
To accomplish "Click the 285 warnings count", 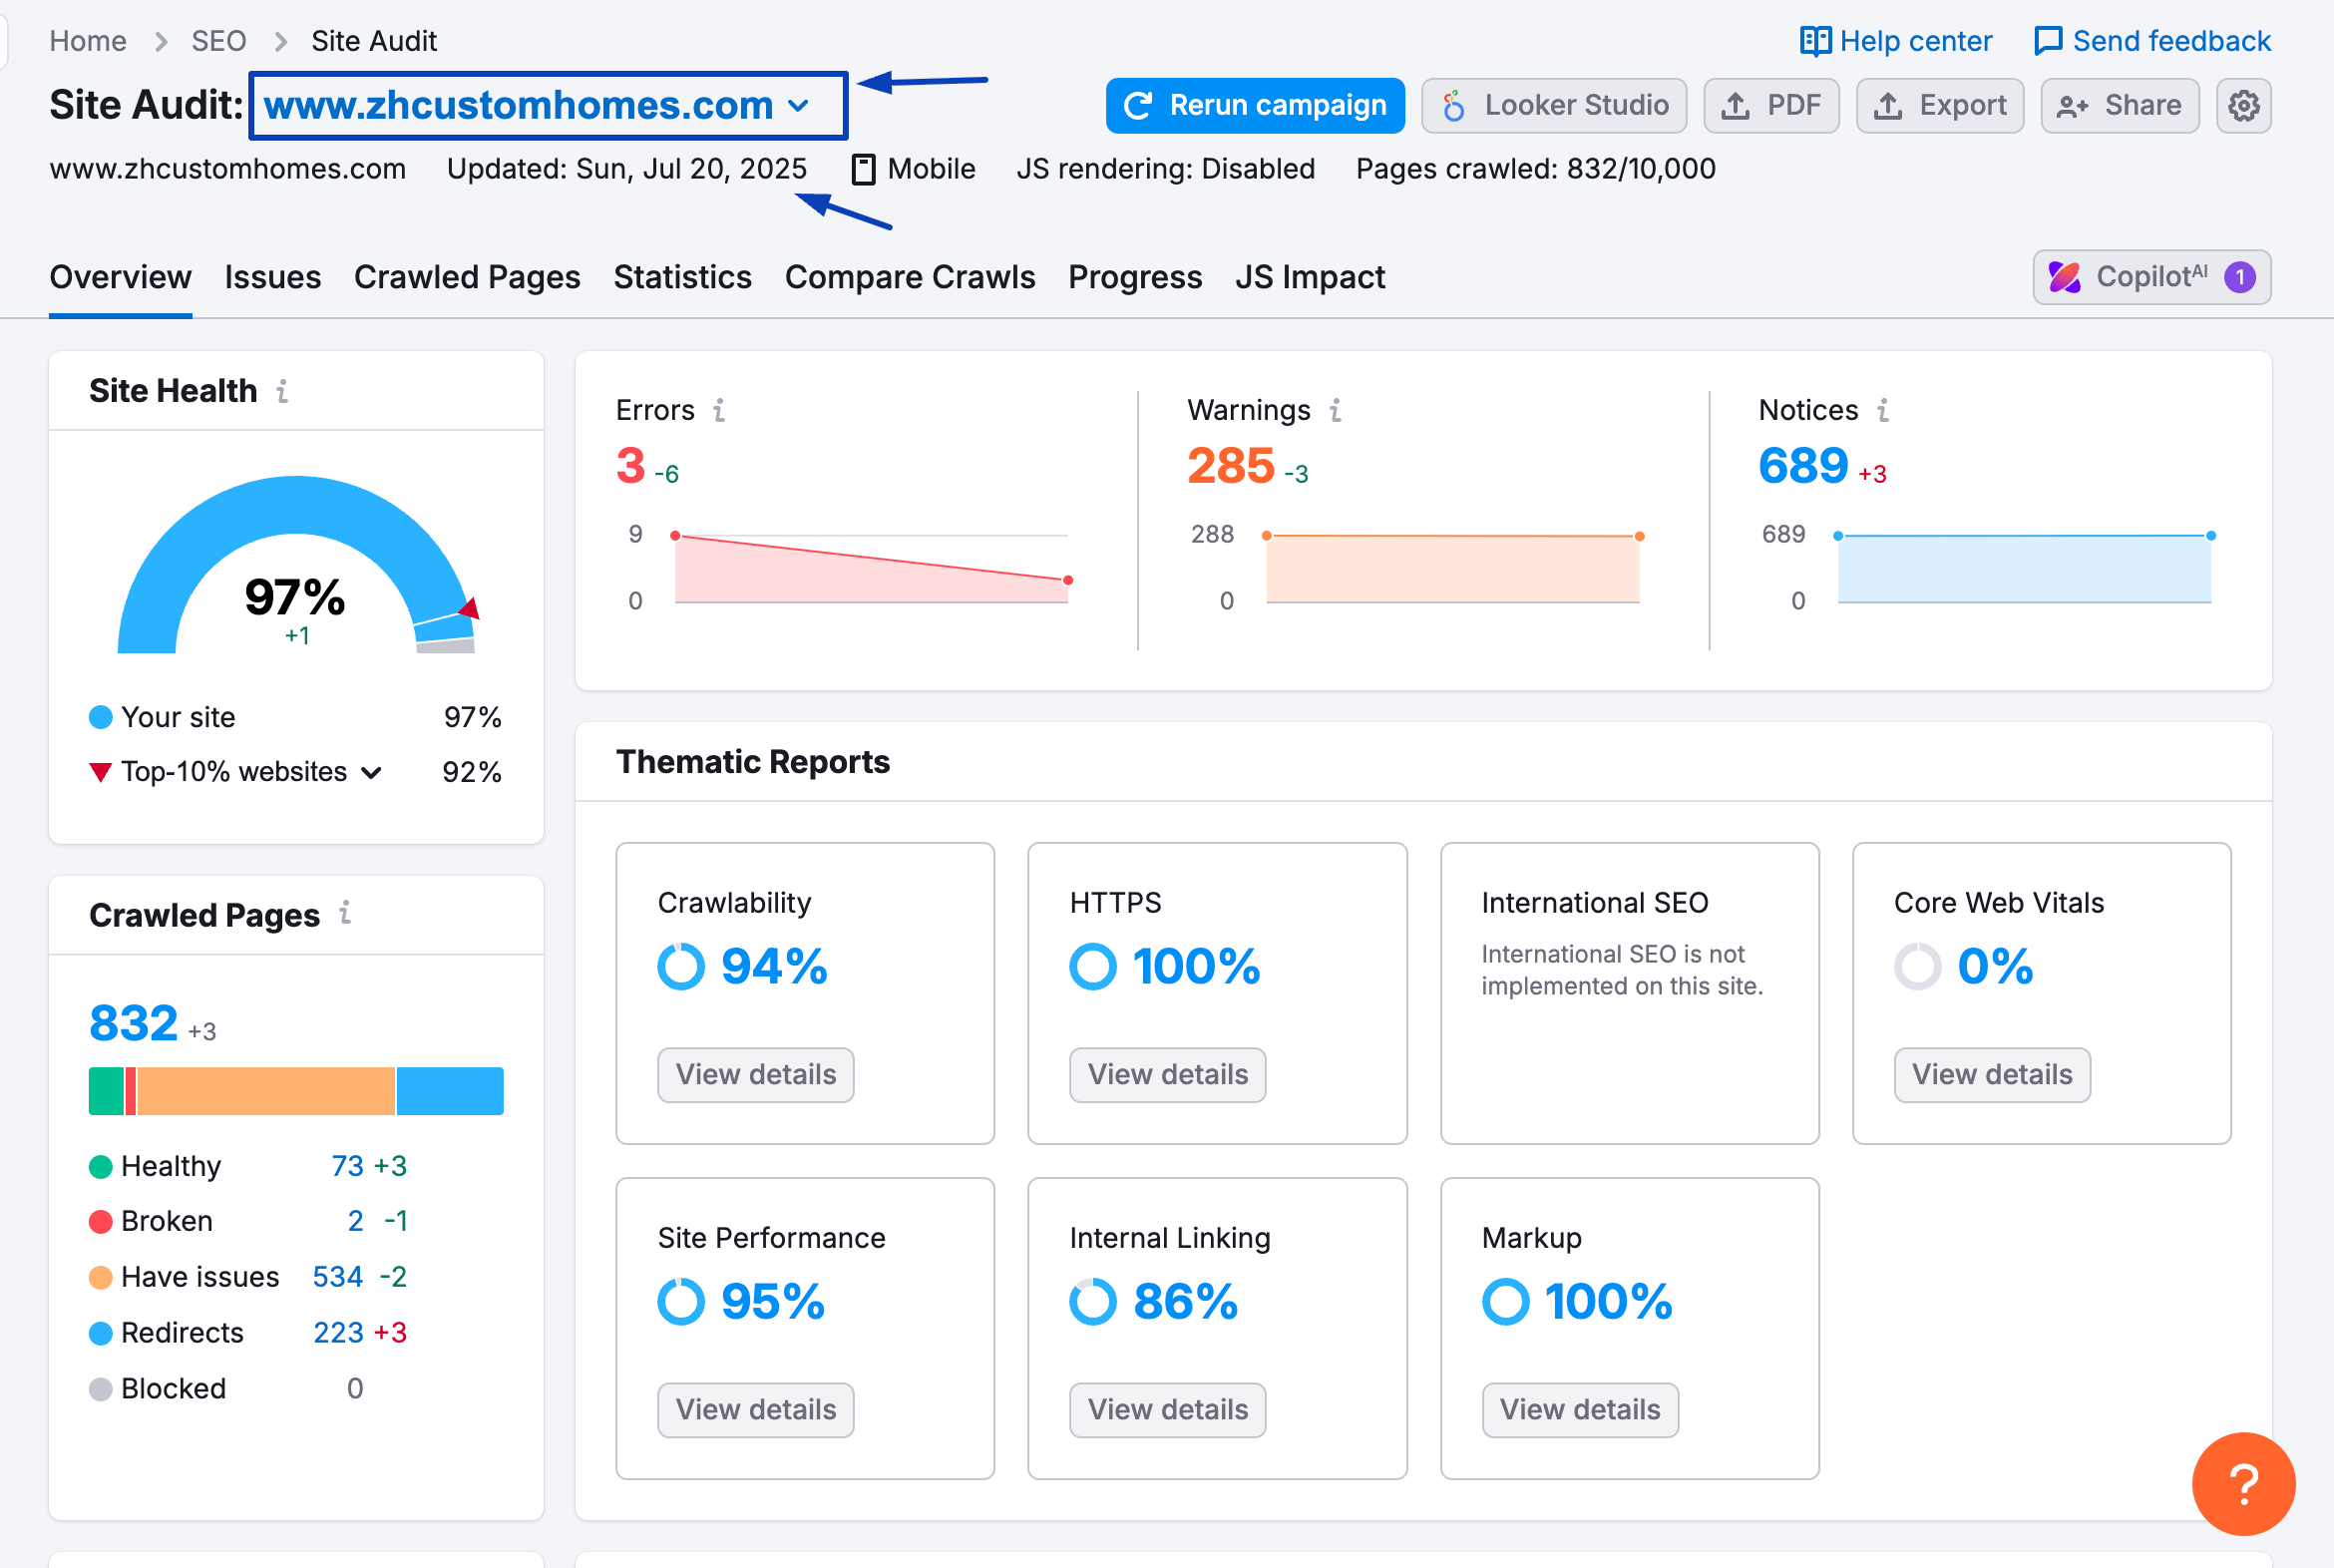I will [1230, 466].
